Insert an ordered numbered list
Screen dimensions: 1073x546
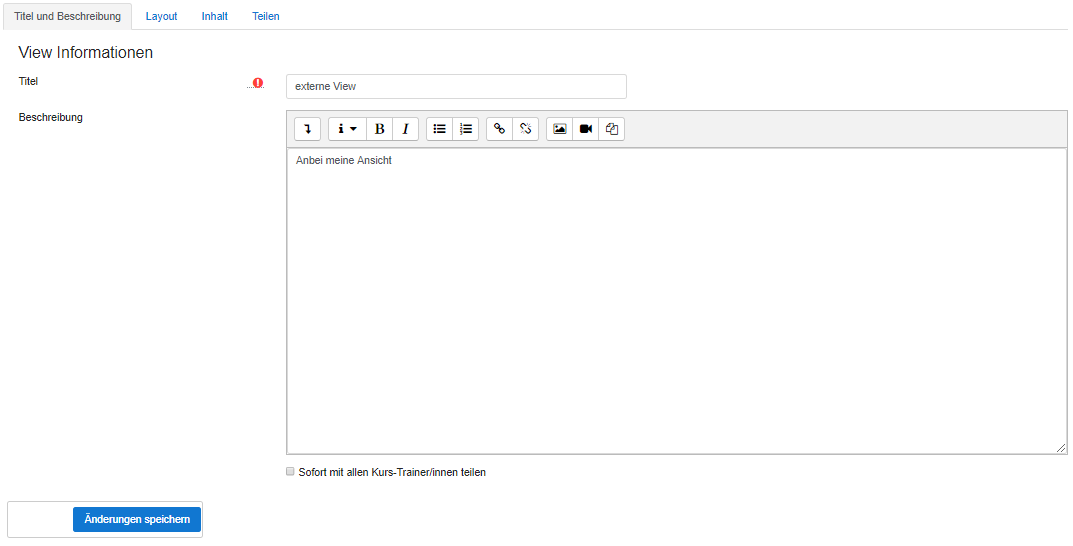tap(465, 129)
